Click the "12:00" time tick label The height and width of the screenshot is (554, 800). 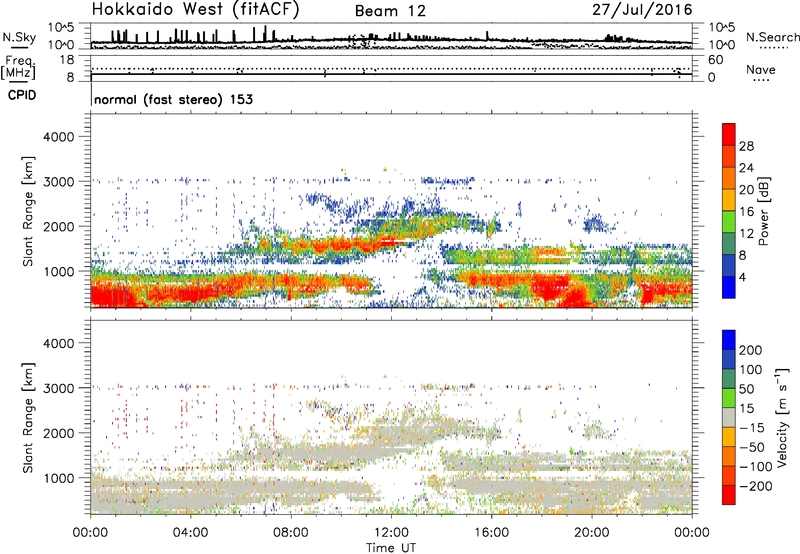(391, 533)
